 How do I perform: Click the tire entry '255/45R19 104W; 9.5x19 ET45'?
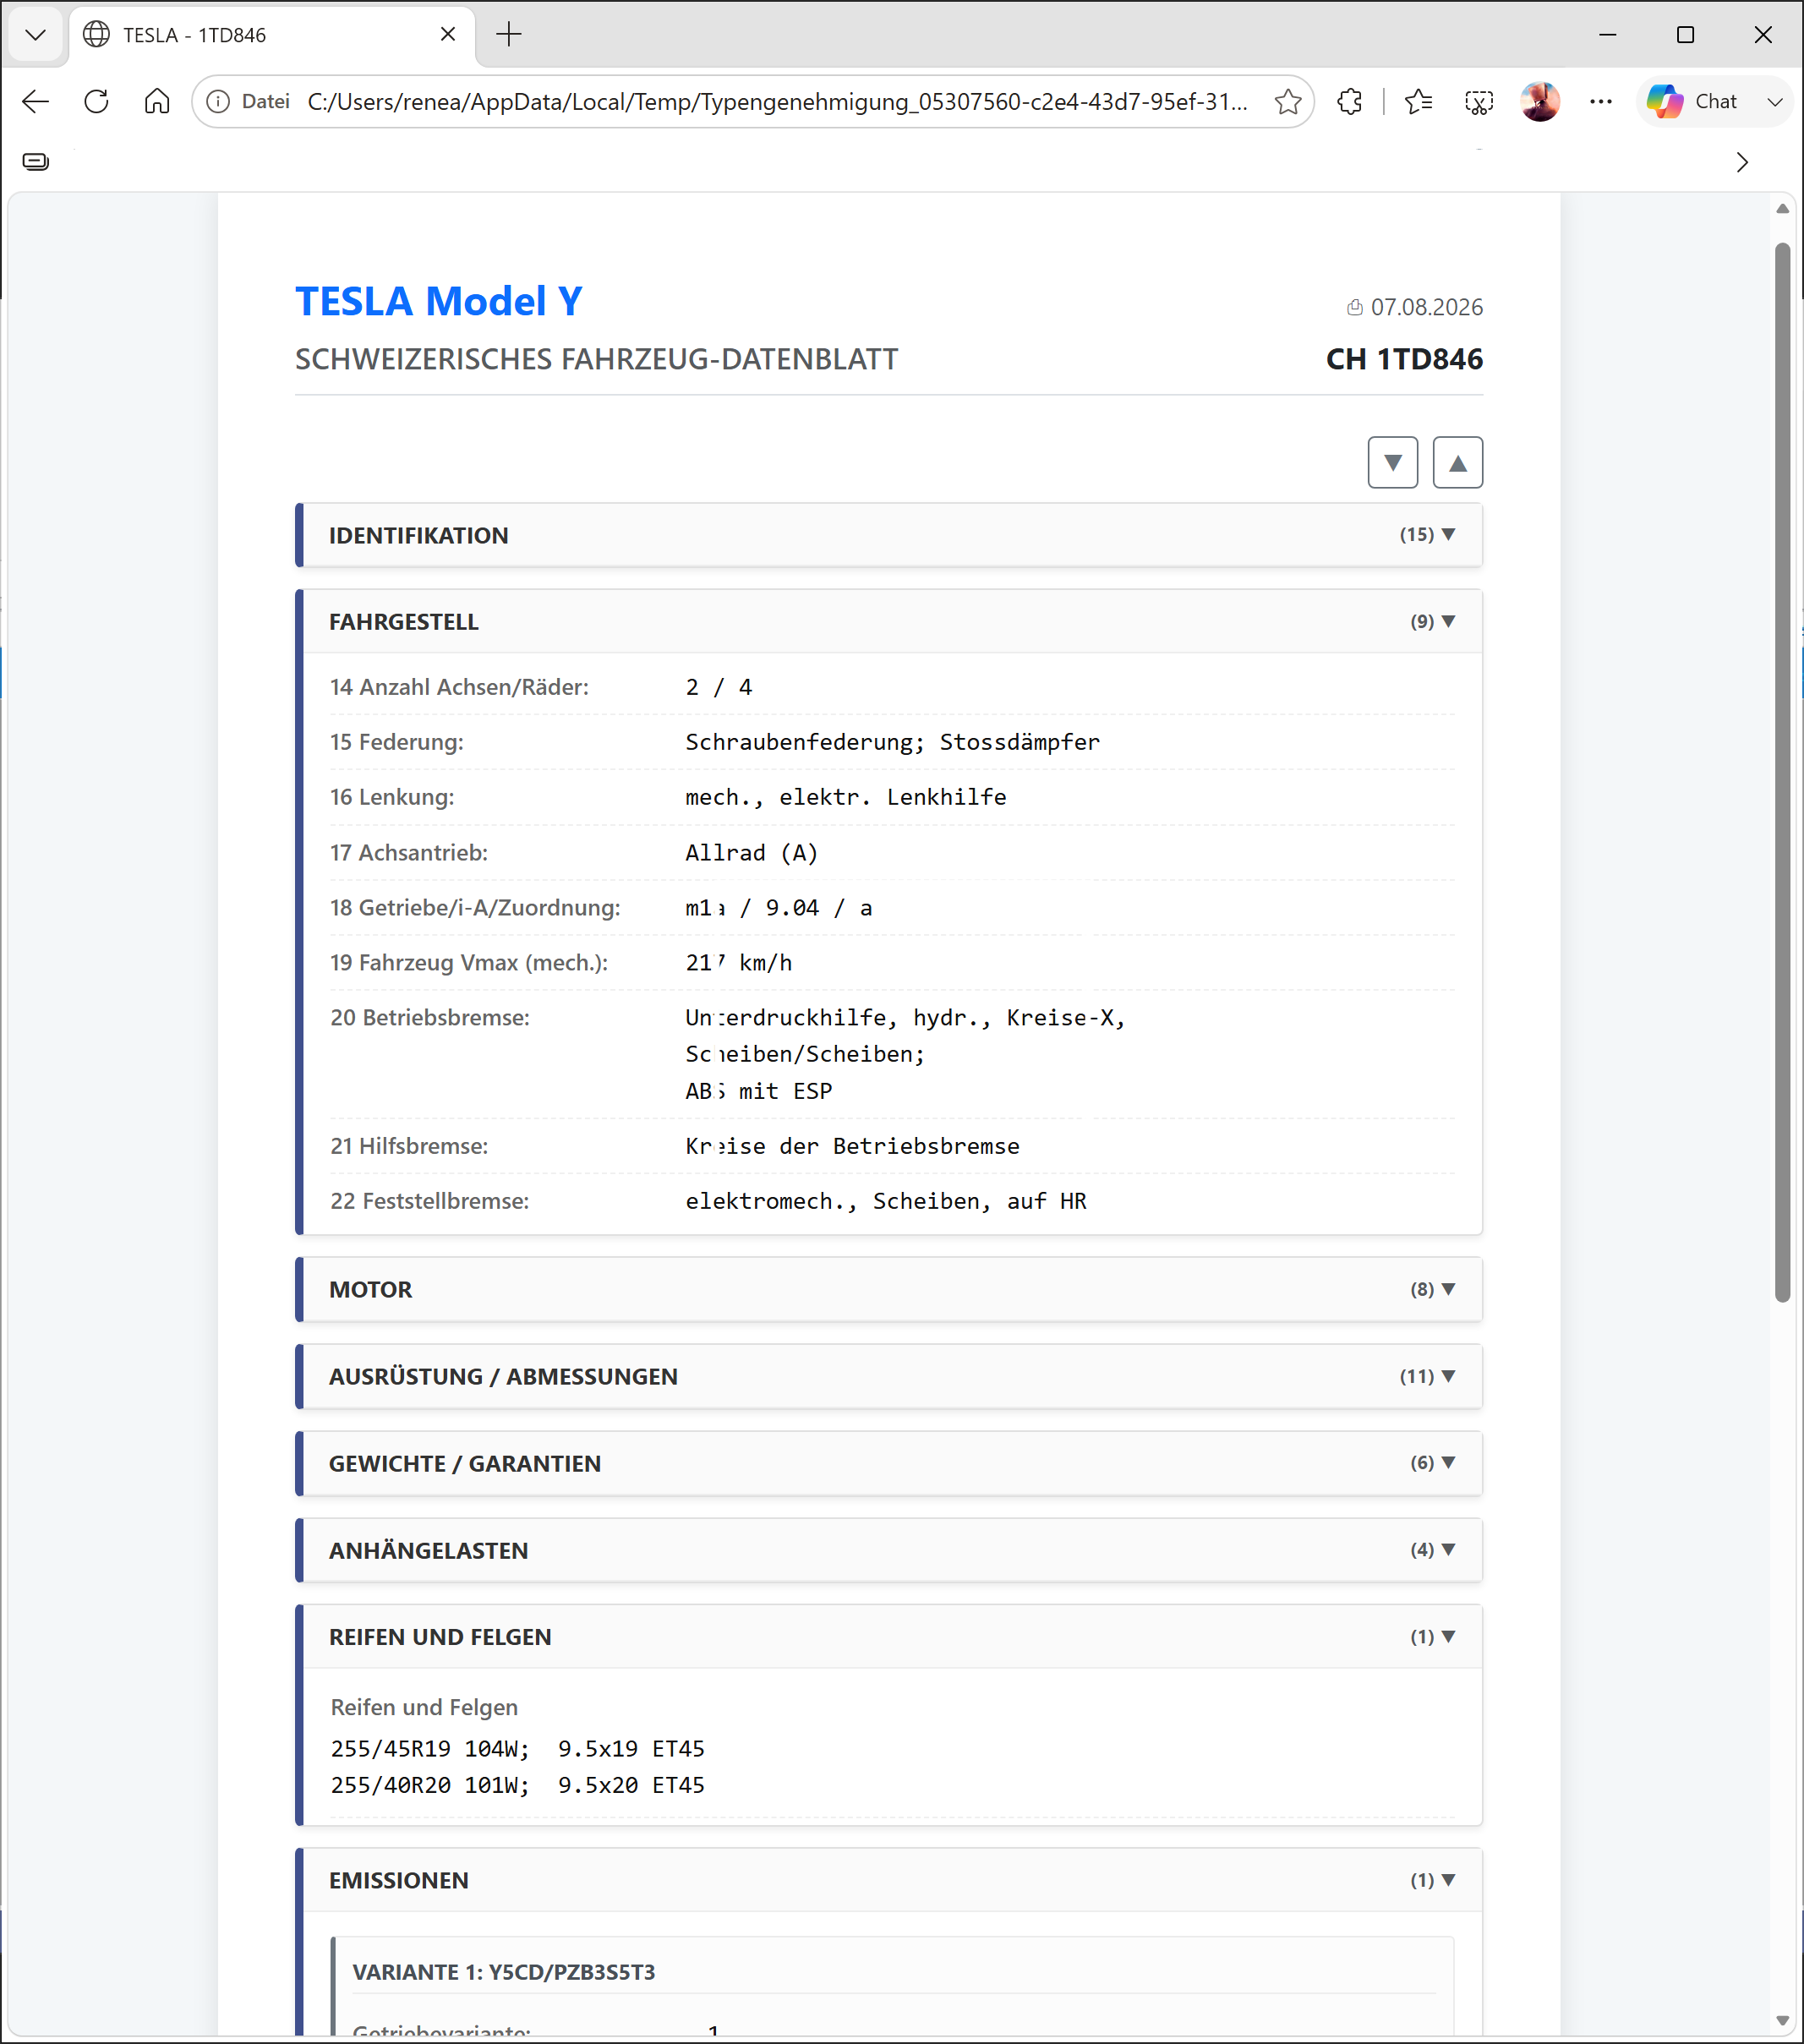(517, 1749)
